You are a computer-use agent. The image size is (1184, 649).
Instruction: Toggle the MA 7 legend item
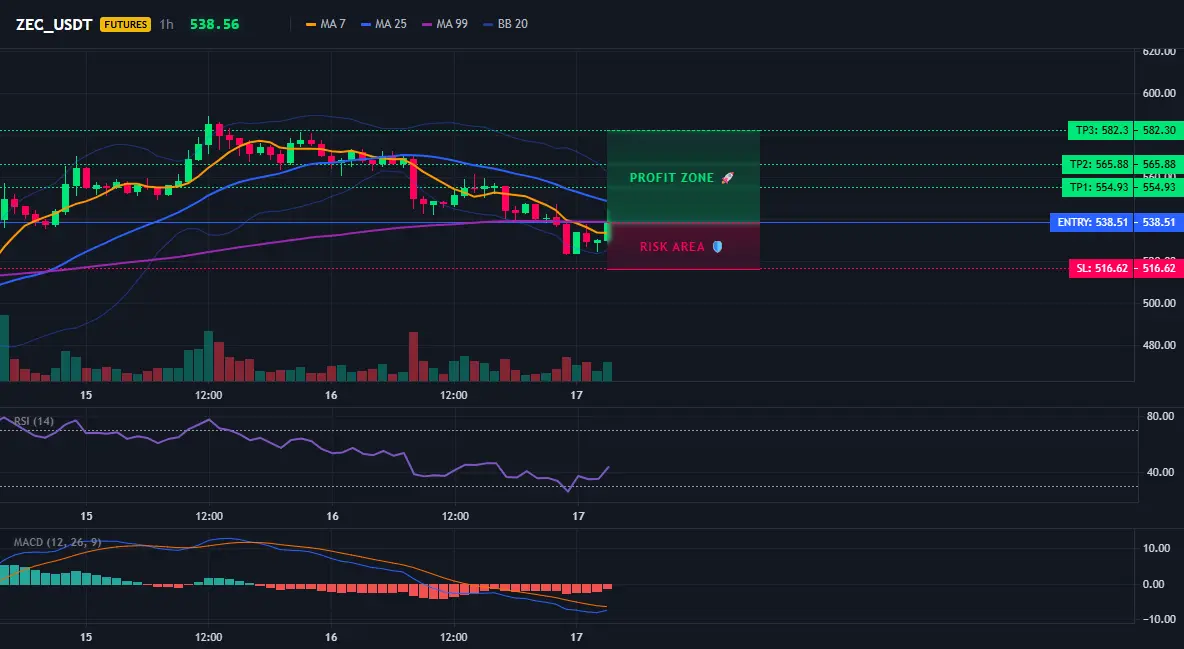point(325,24)
